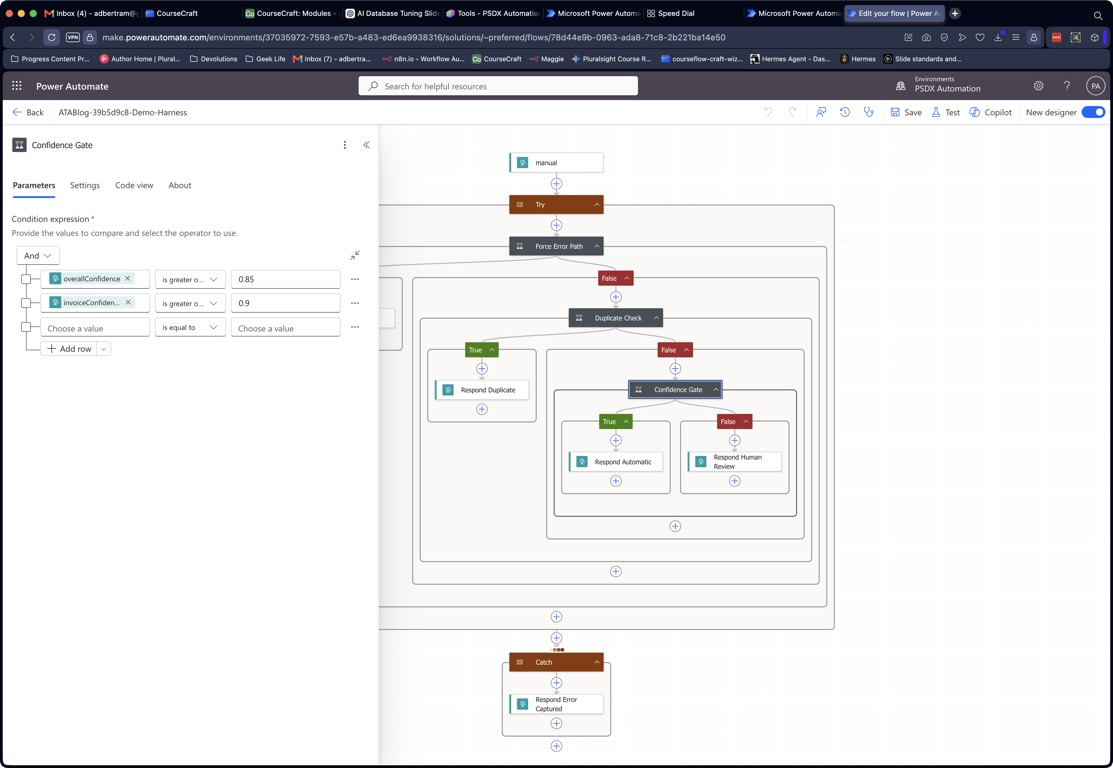Remove the invoiceConfidence token

[x=128, y=302]
